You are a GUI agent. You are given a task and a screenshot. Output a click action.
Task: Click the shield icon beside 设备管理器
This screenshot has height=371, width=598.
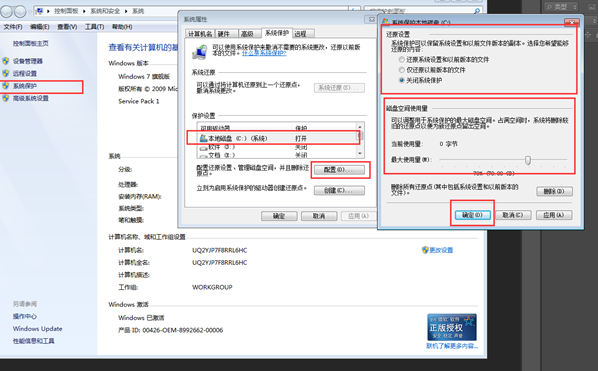coord(5,61)
